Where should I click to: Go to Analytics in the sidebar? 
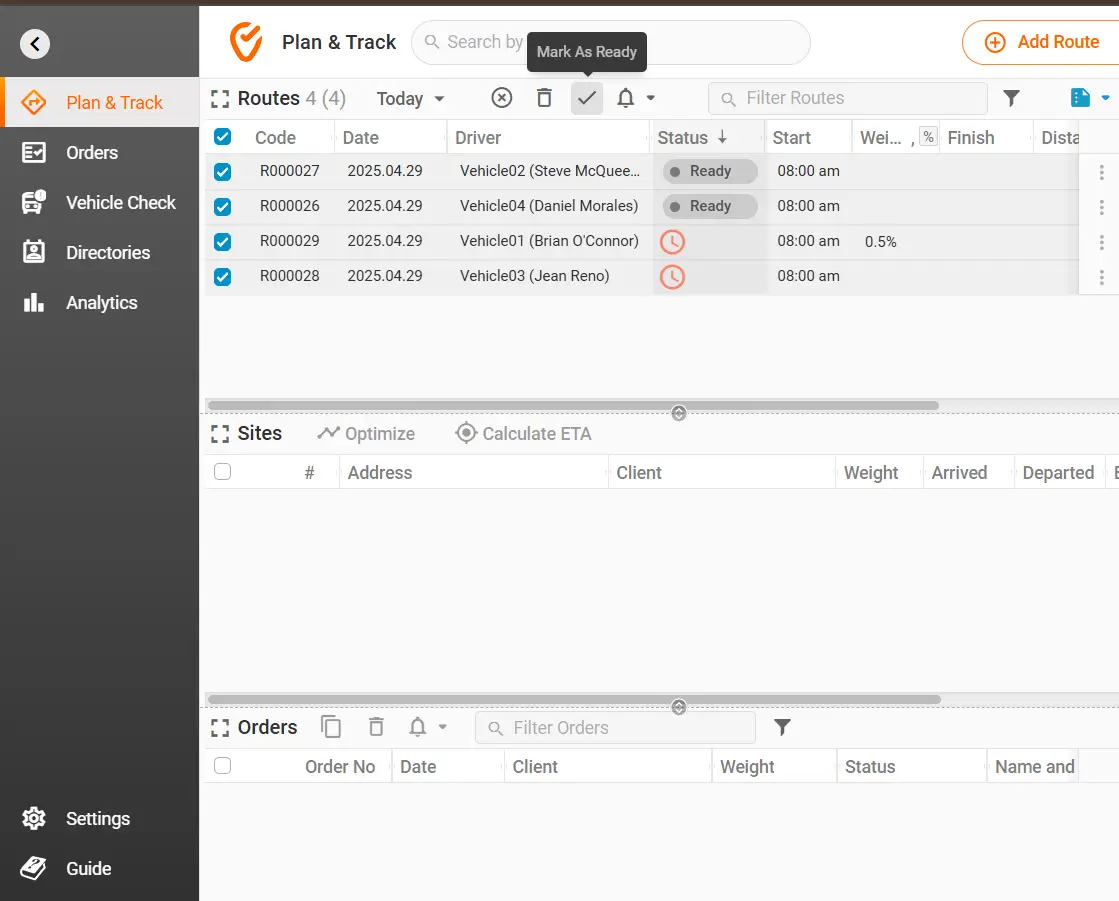tap(101, 303)
